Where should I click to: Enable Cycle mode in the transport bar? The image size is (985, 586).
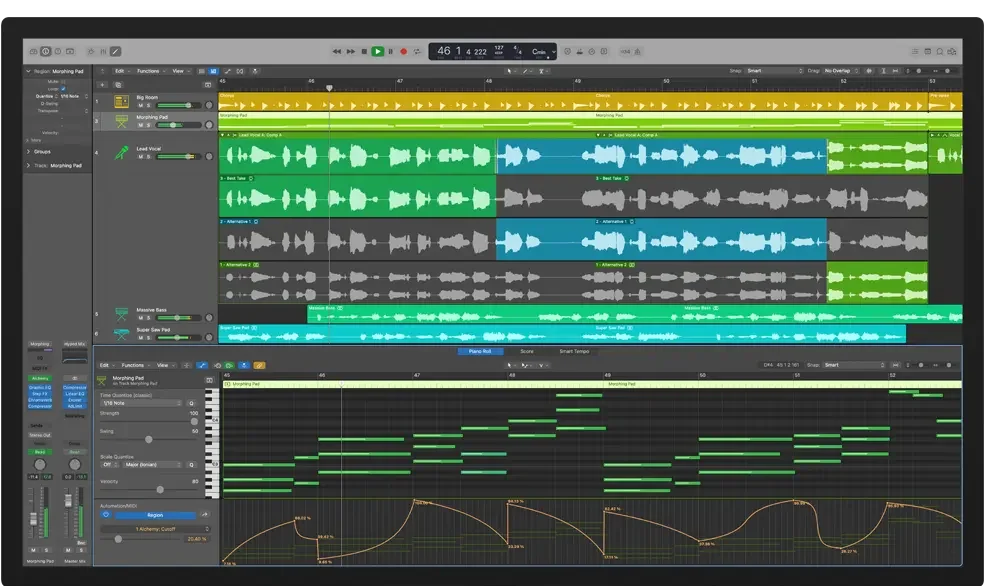click(418, 51)
